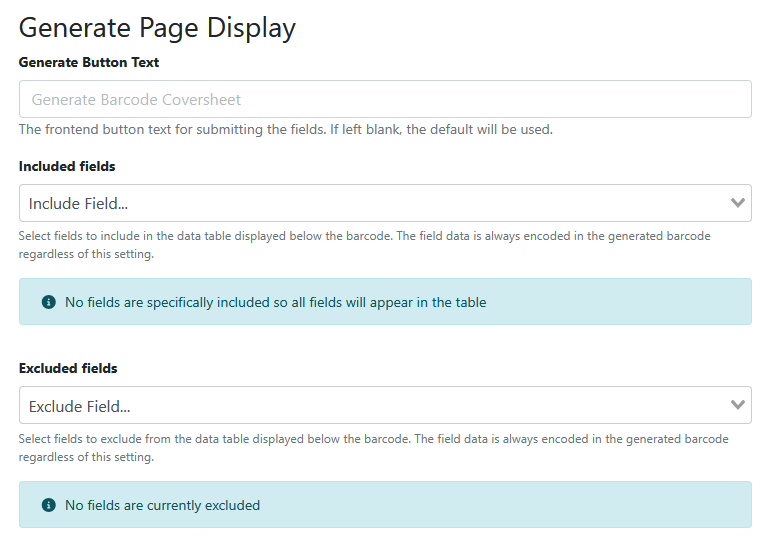Click the 'Select fields to exclude' description text
This screenshot has height=539, width=771.
click(373, 448)
